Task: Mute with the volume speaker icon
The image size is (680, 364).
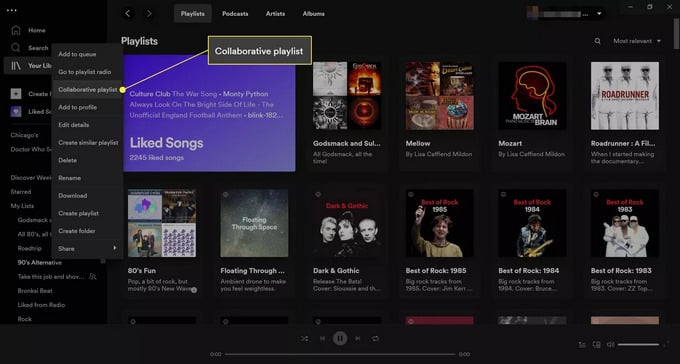Action: [611, 344]
